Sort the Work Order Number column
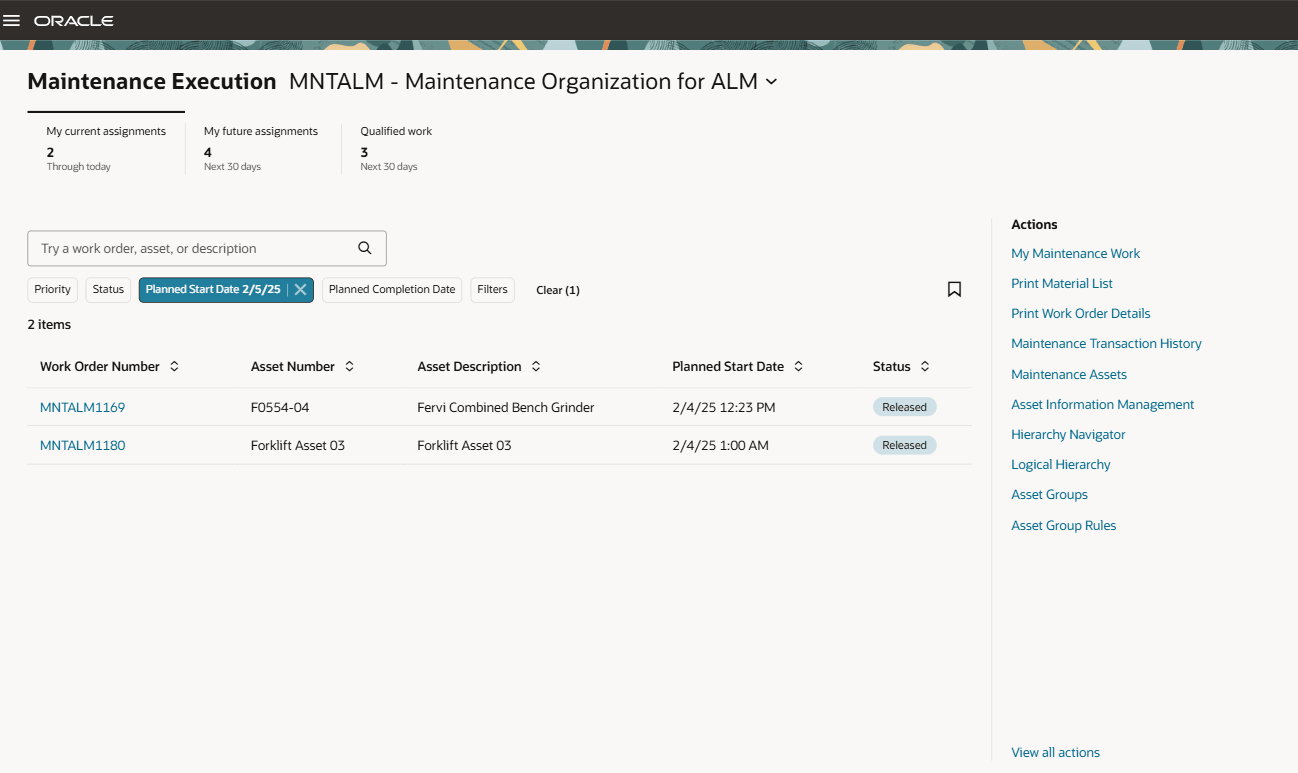The height and width of the screenshot is (773, 1298). 175,366
